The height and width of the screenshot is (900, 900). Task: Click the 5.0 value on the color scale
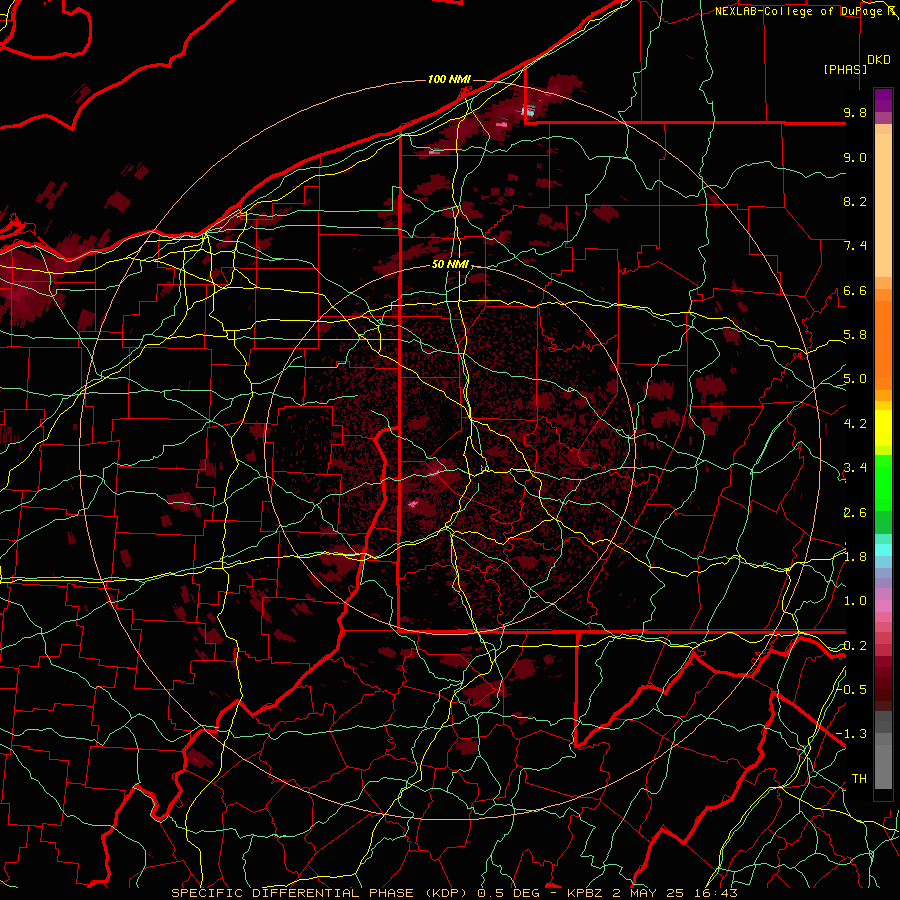pyautogui.click(x=855, y=379)
